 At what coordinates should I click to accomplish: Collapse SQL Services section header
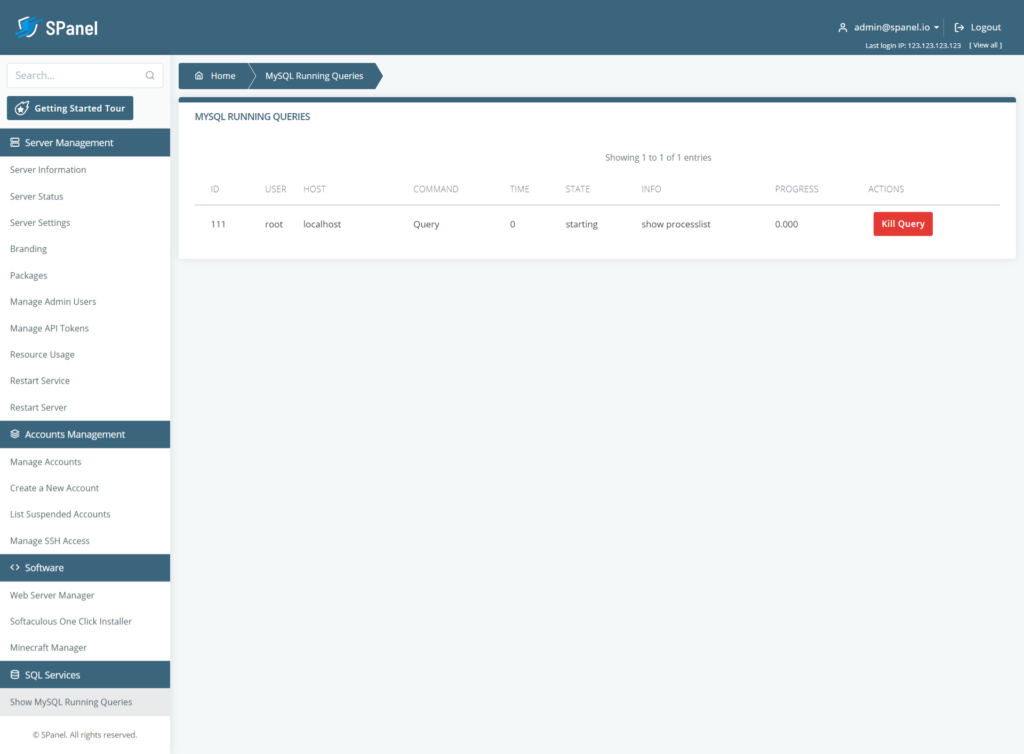point(85,674)
